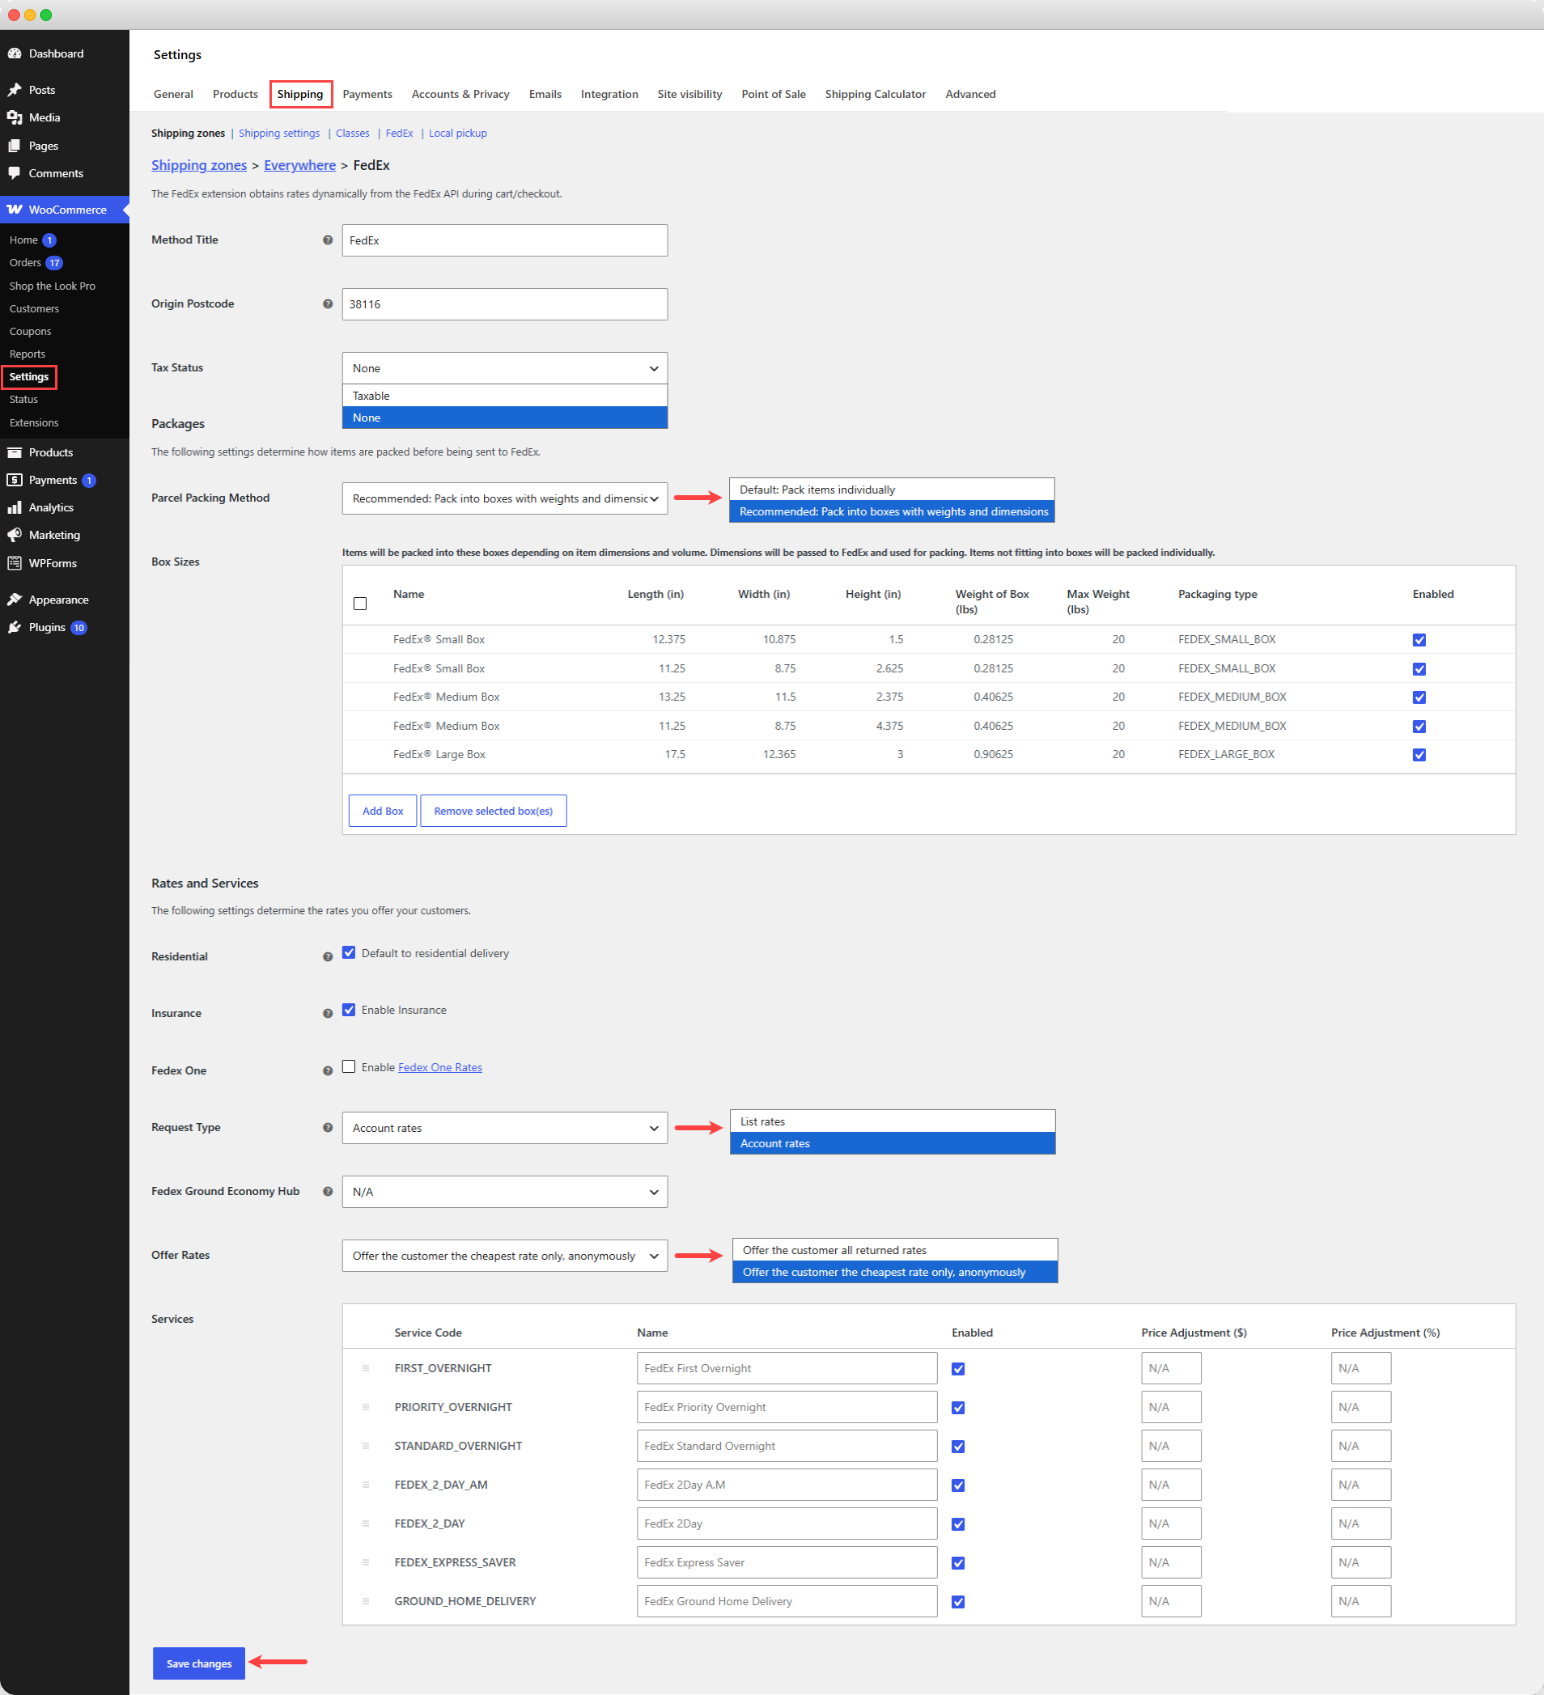Disable the FedEx Large Box enabled checkbox
1544x1695 pixels.
point(1419,755)
